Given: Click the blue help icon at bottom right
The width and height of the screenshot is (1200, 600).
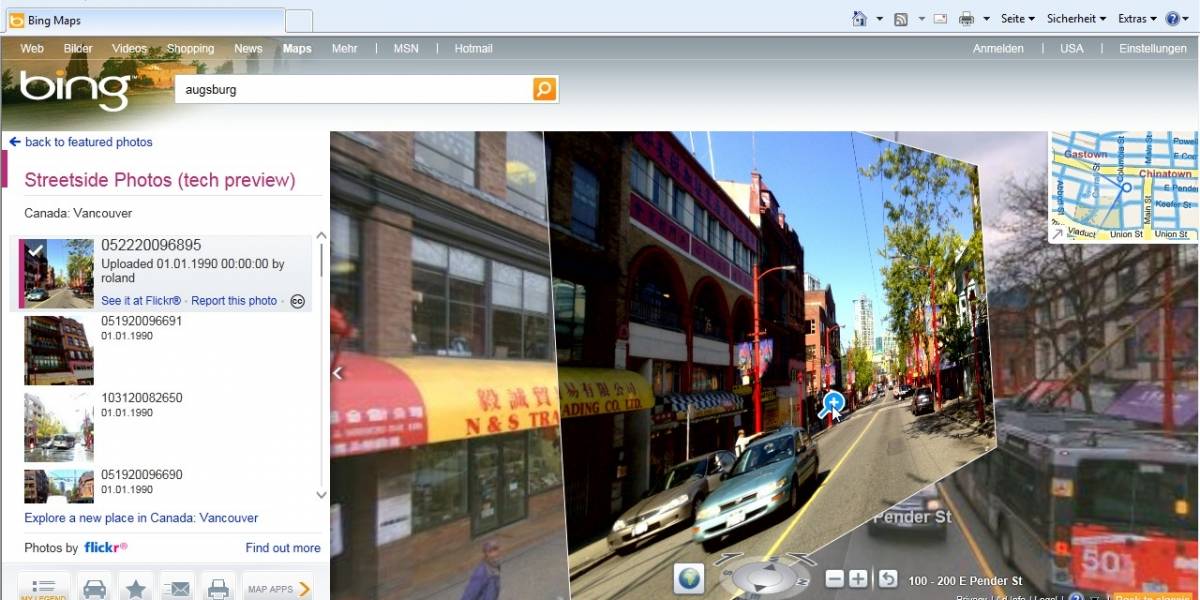Looking at the screenshot, I should pos(1075,597).
